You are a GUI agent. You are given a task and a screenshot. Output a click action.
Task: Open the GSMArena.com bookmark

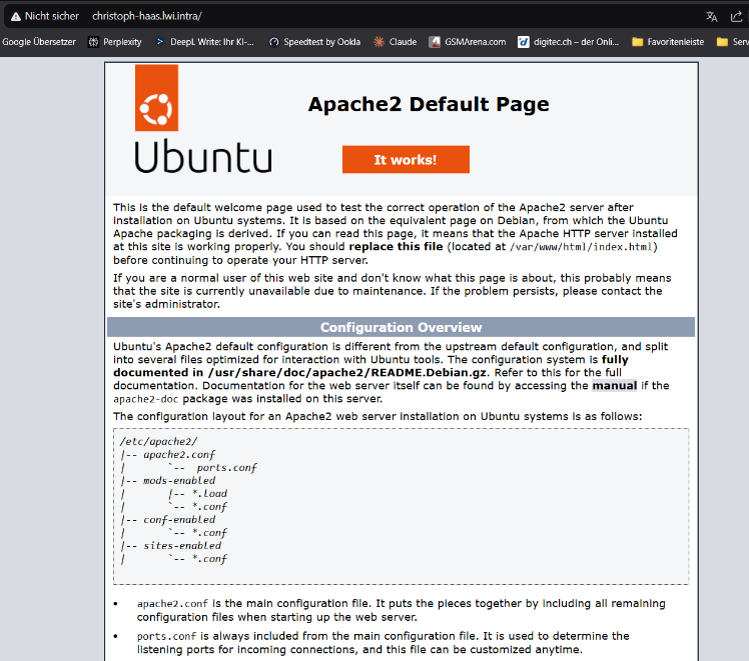(467, 42)
